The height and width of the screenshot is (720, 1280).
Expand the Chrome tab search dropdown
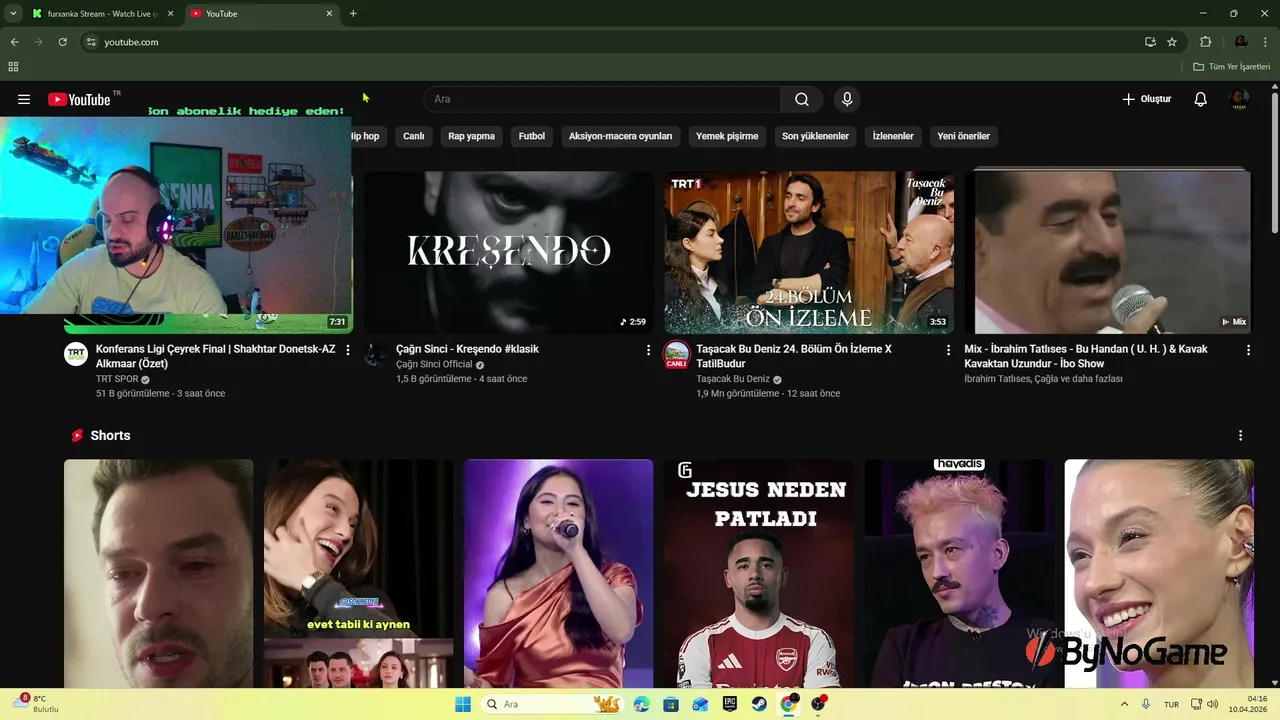point(13,14)
